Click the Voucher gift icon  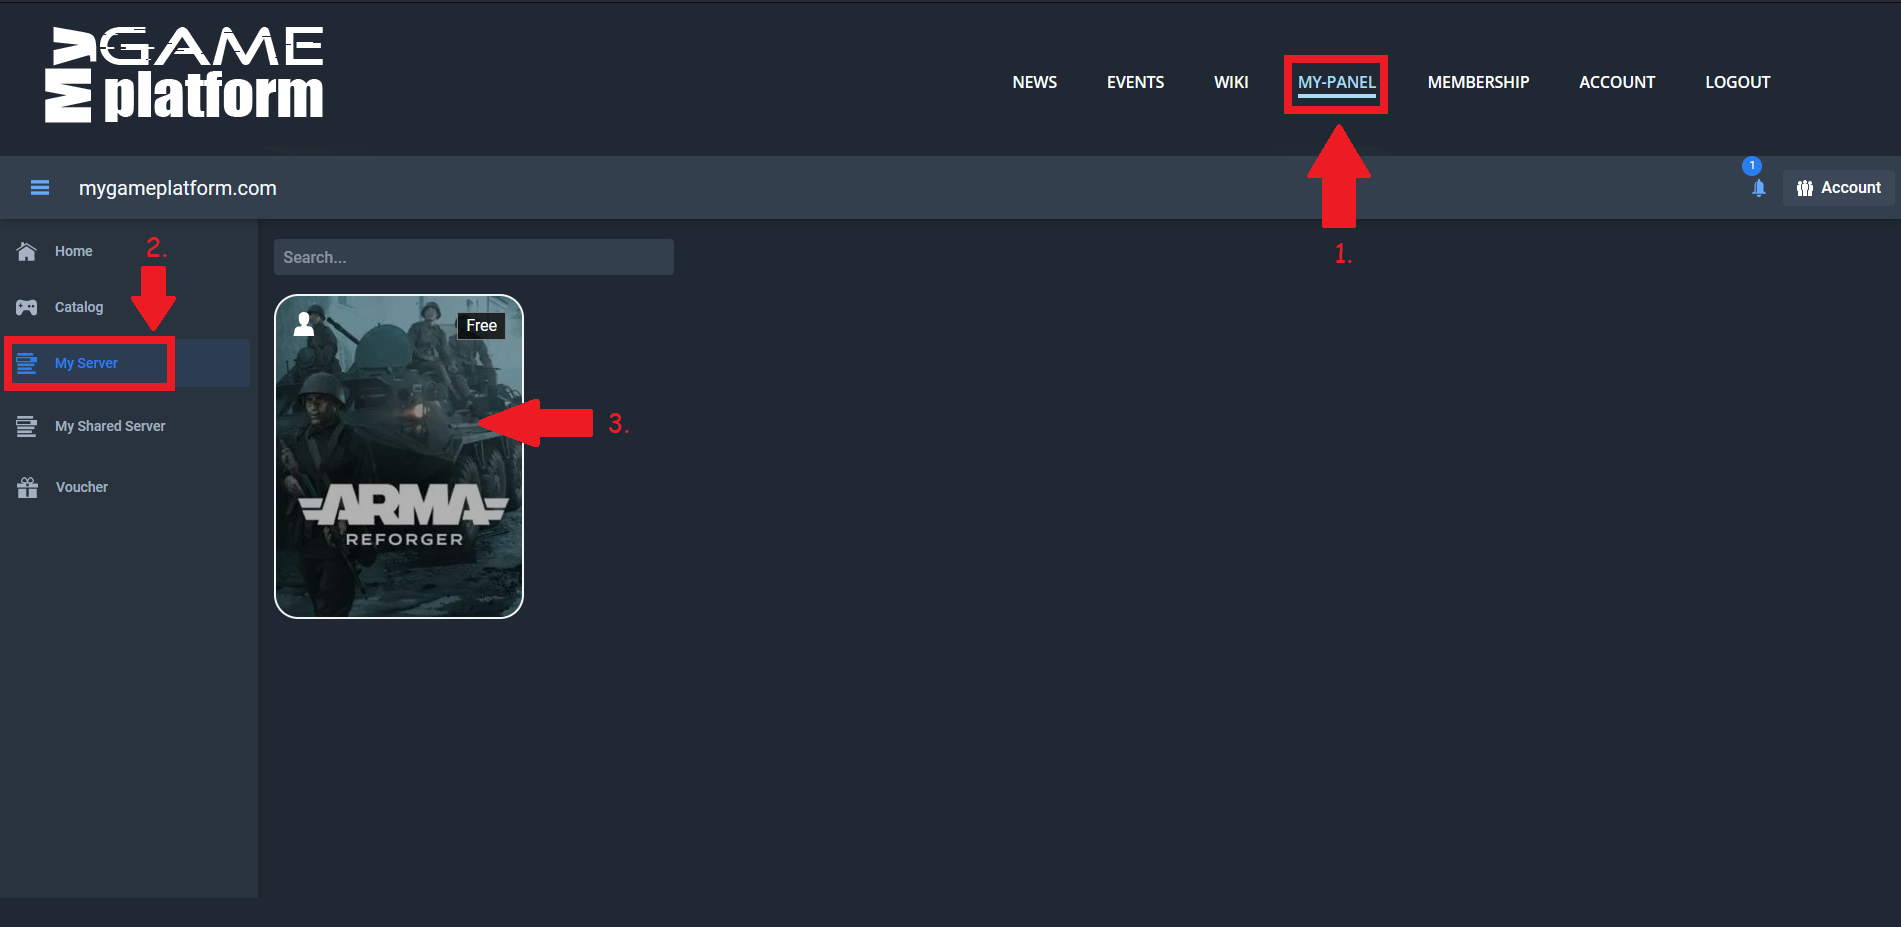click(28, 487)
